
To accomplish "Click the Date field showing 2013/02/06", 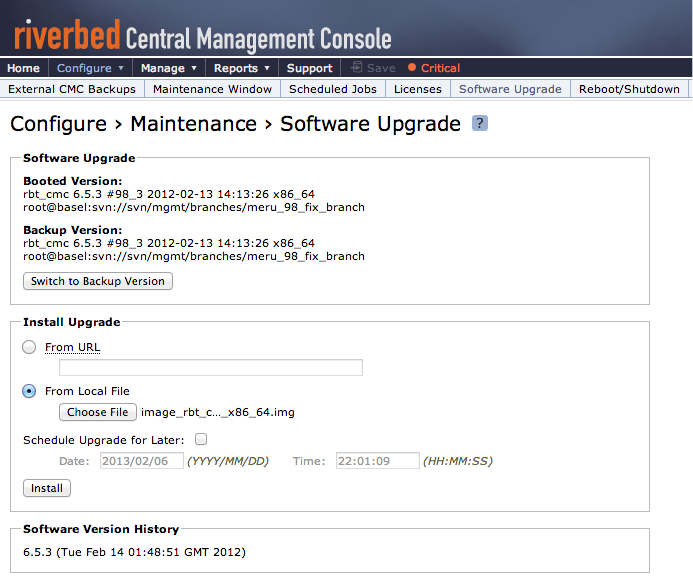I will [141, 461].
